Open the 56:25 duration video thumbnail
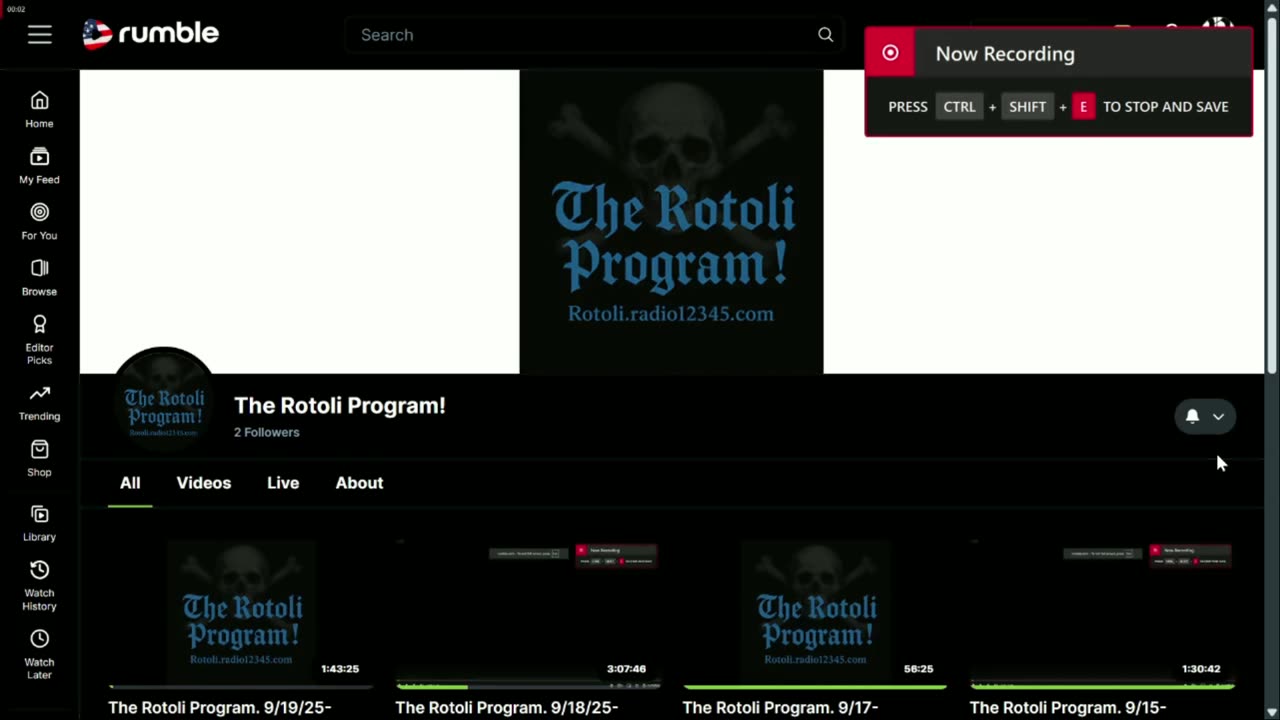The width and height of the screenshot is (1280, 720). [x=815, y=613]
